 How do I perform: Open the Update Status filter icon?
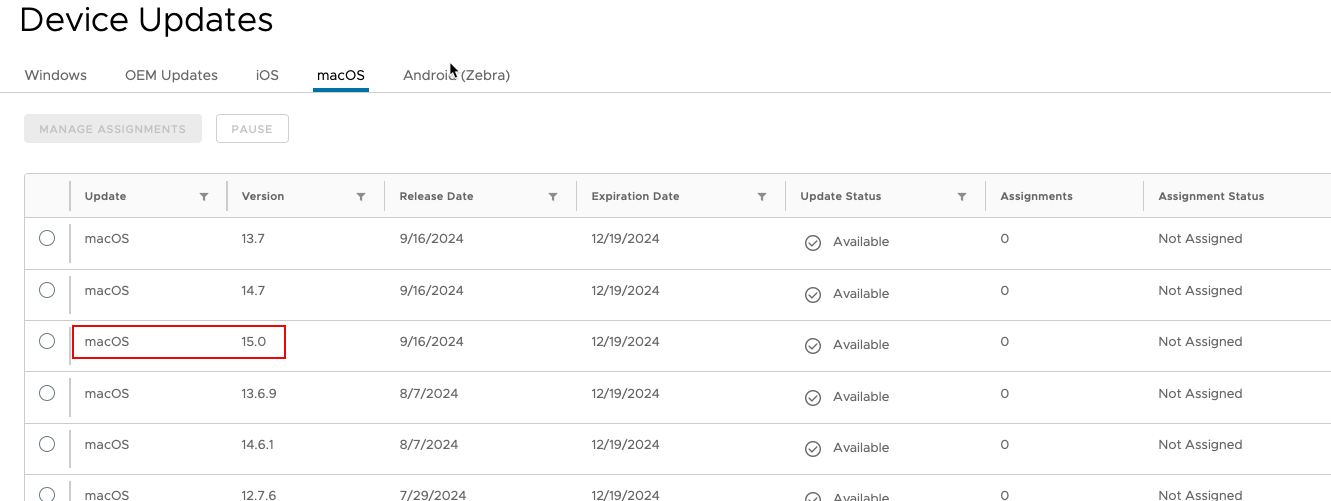tap(962, 197)
